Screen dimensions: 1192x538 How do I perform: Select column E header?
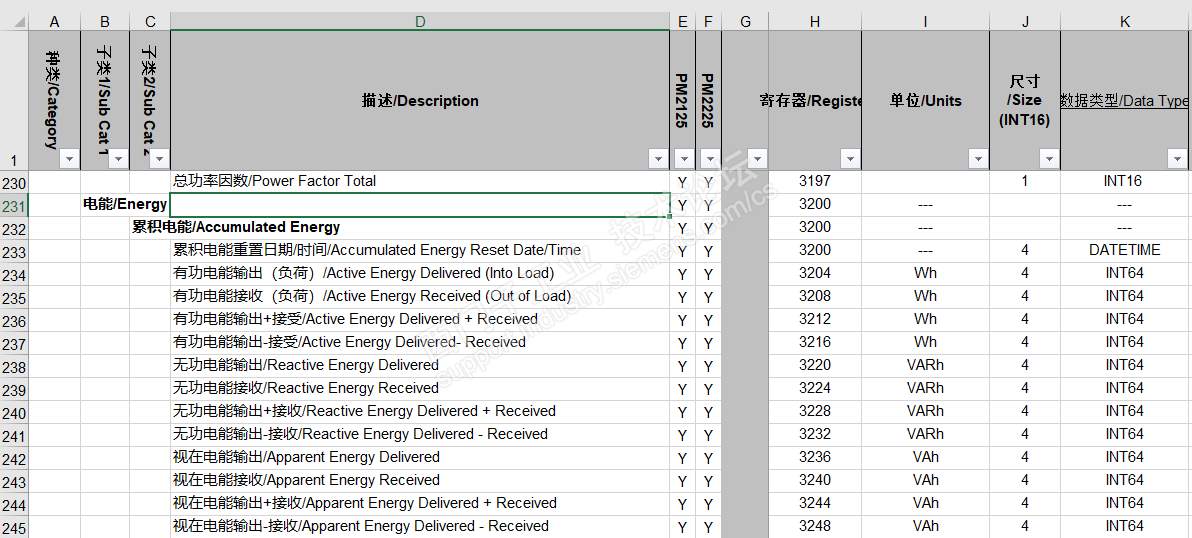coord(683,22)
